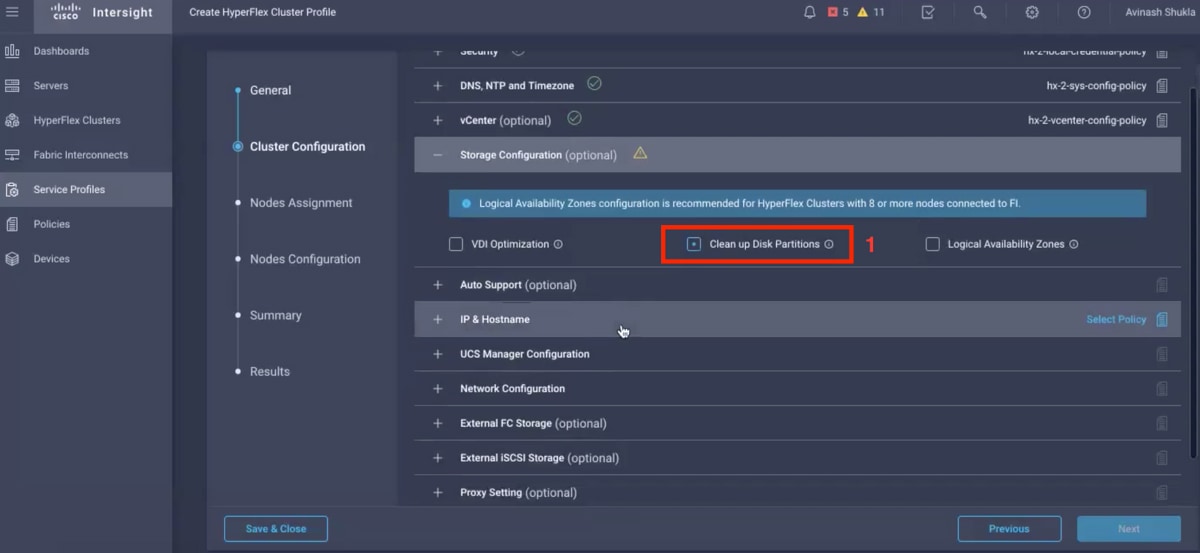1200x553 pixels.
Task: Click the hx-2-vcenter-config-policy name
Action: [1087, 120]
